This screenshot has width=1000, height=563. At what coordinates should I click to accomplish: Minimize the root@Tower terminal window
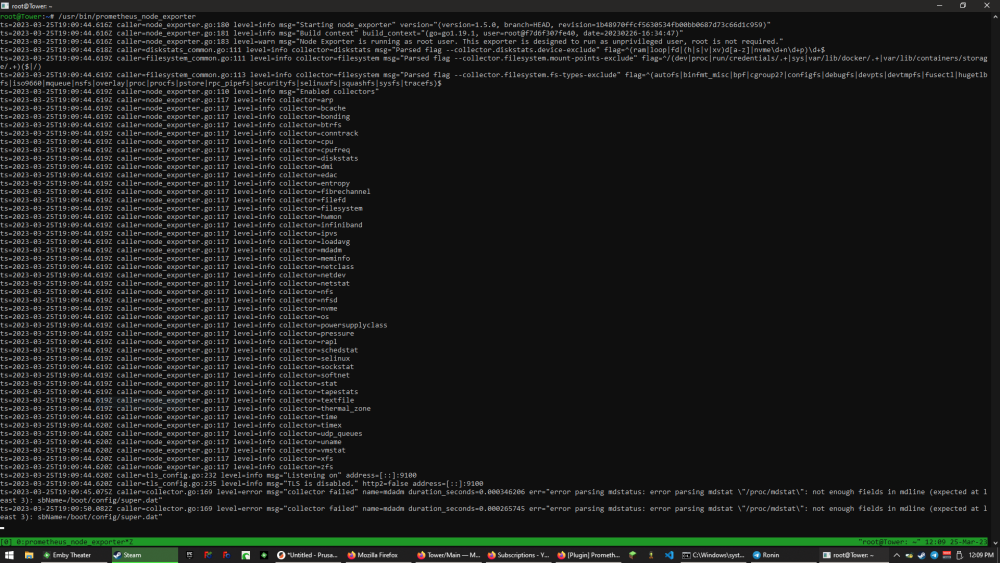939,5
